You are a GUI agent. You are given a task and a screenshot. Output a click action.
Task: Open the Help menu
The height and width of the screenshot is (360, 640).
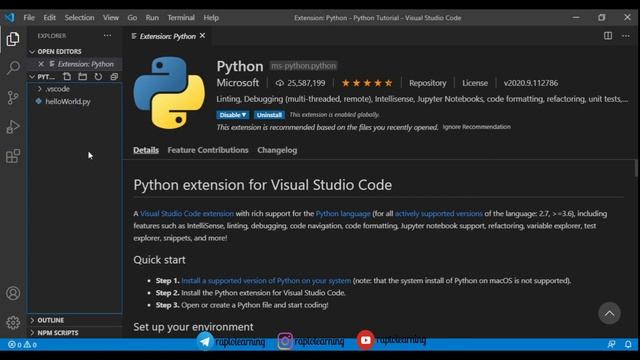(x=211, y=18)
